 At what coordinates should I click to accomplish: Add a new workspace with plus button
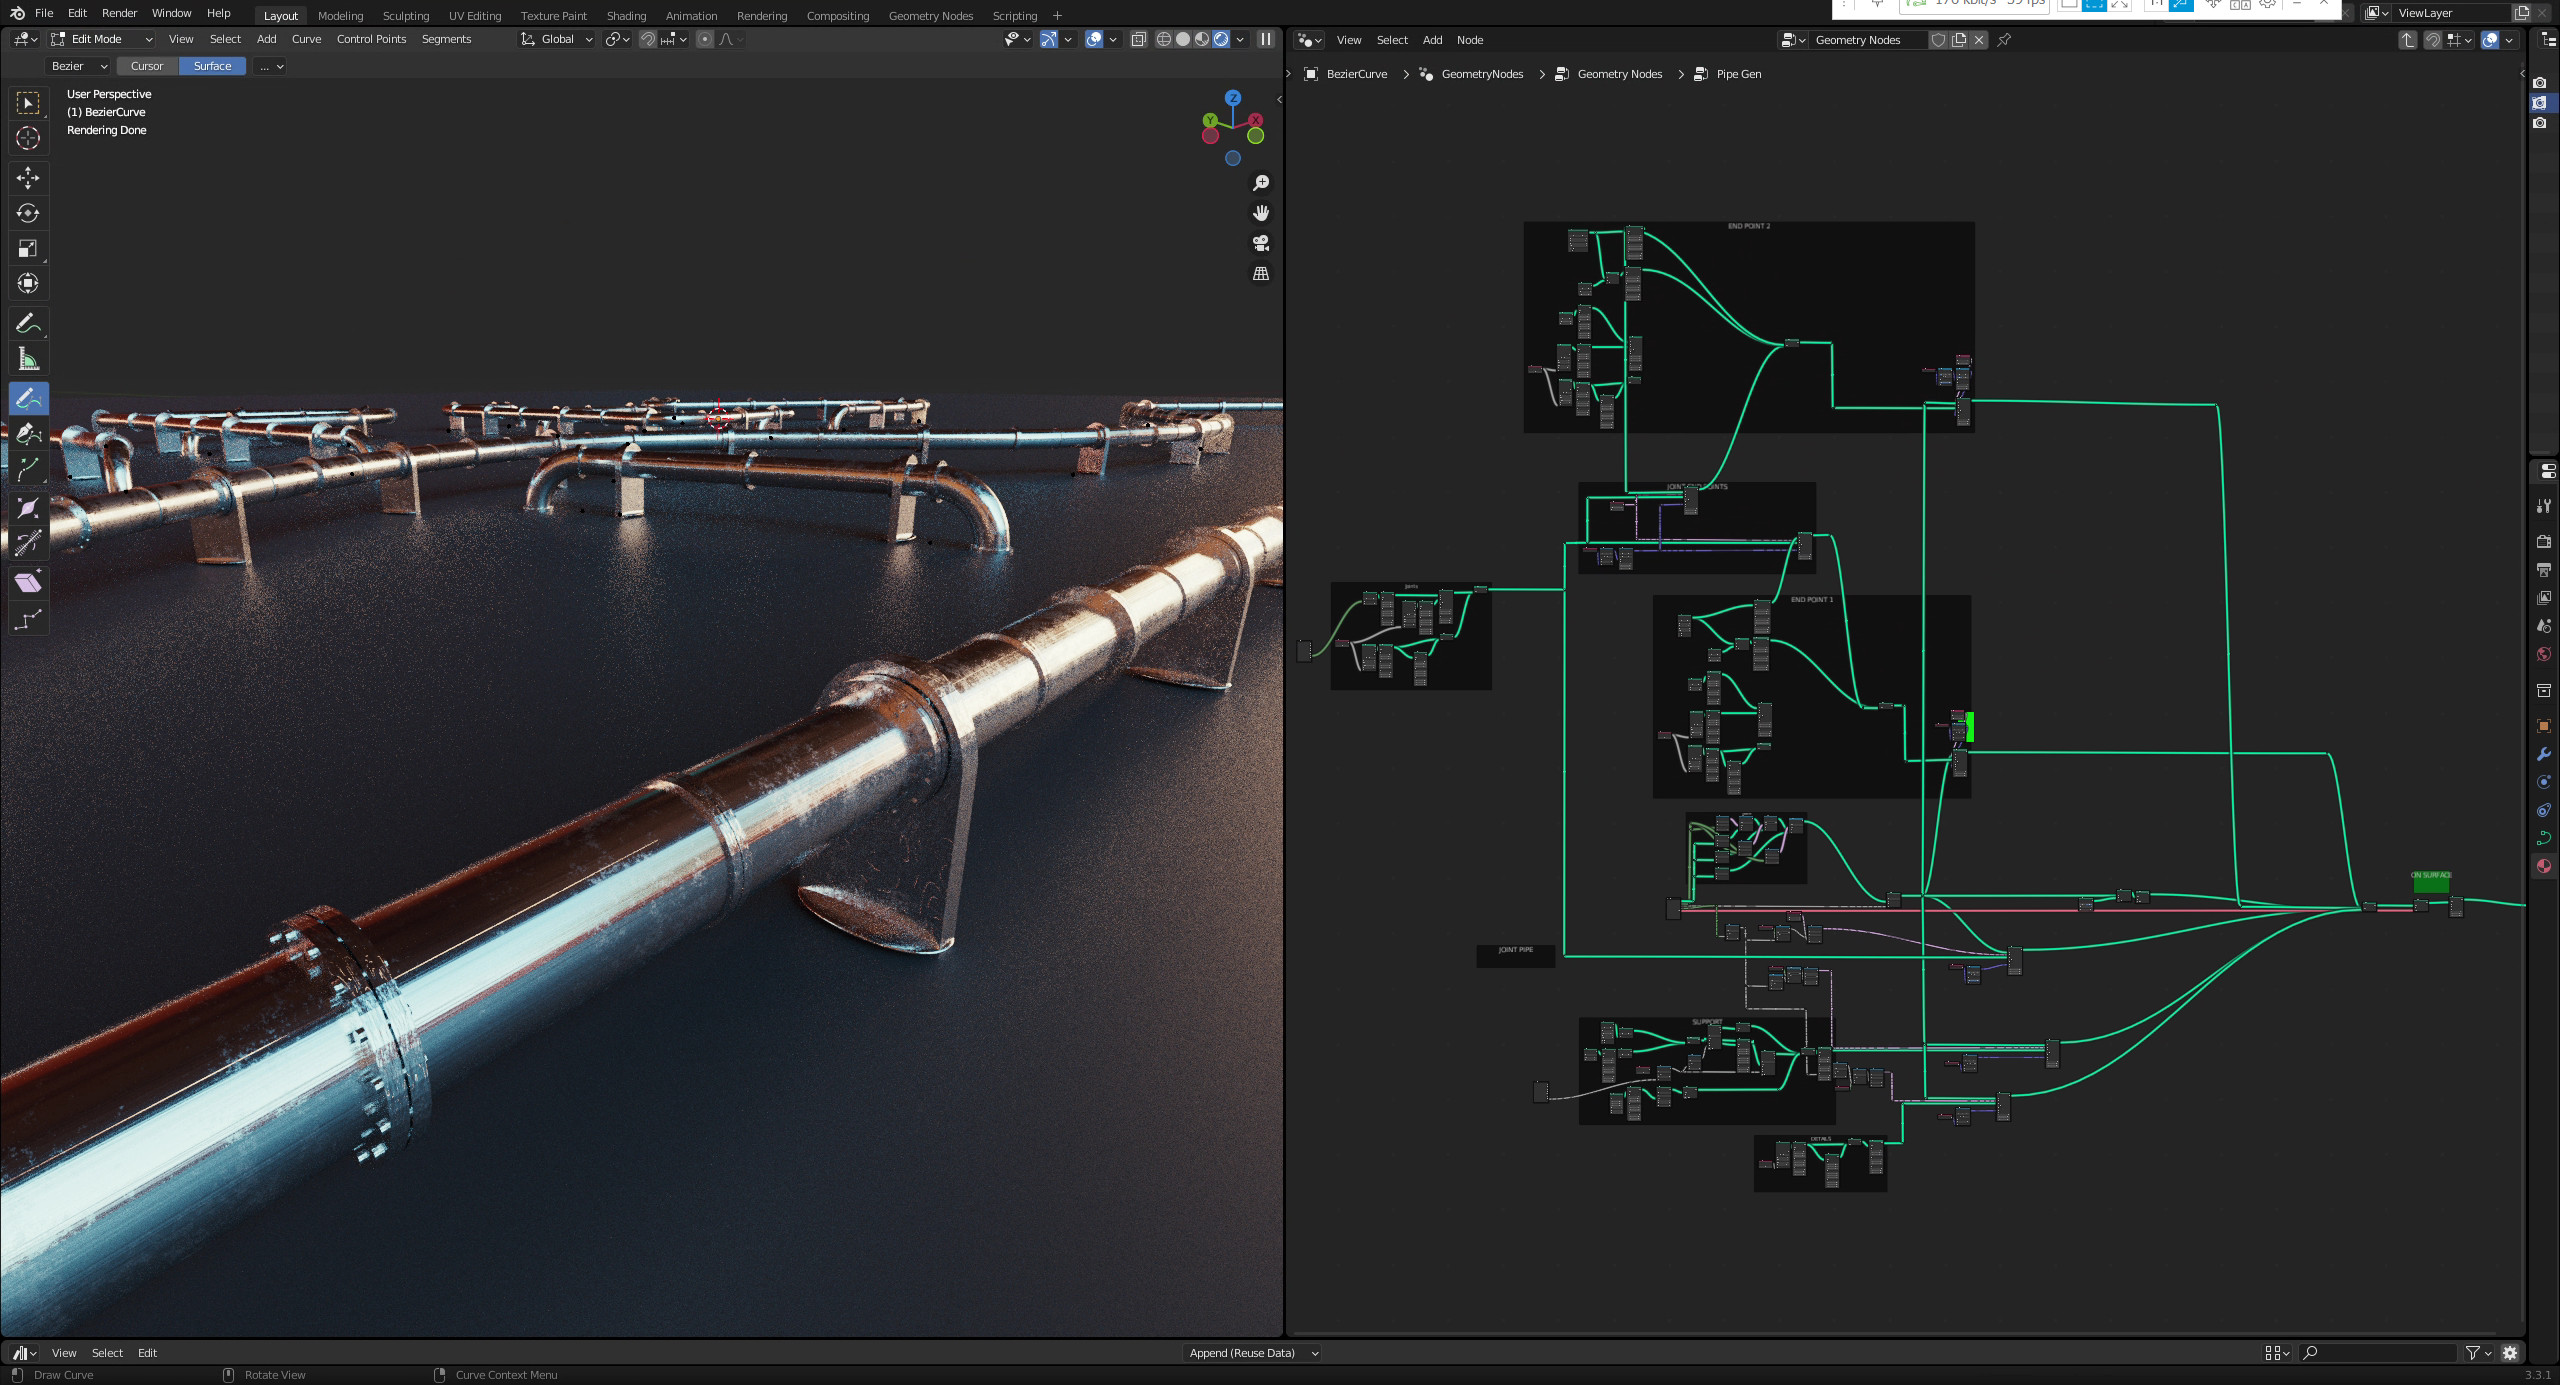pyautogui.click(x=1057, y=15)
